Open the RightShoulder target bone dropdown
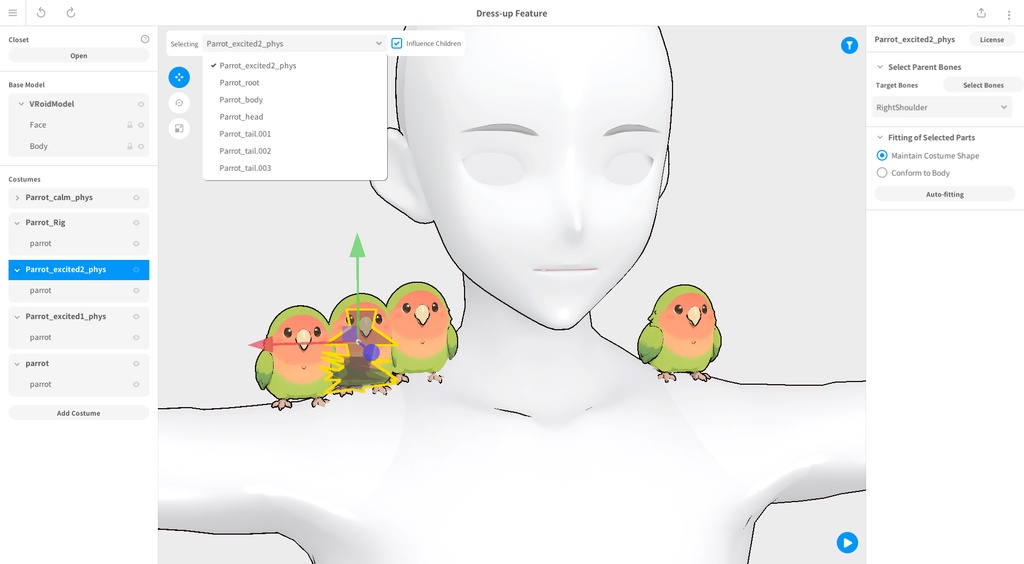 click(942, 107)
